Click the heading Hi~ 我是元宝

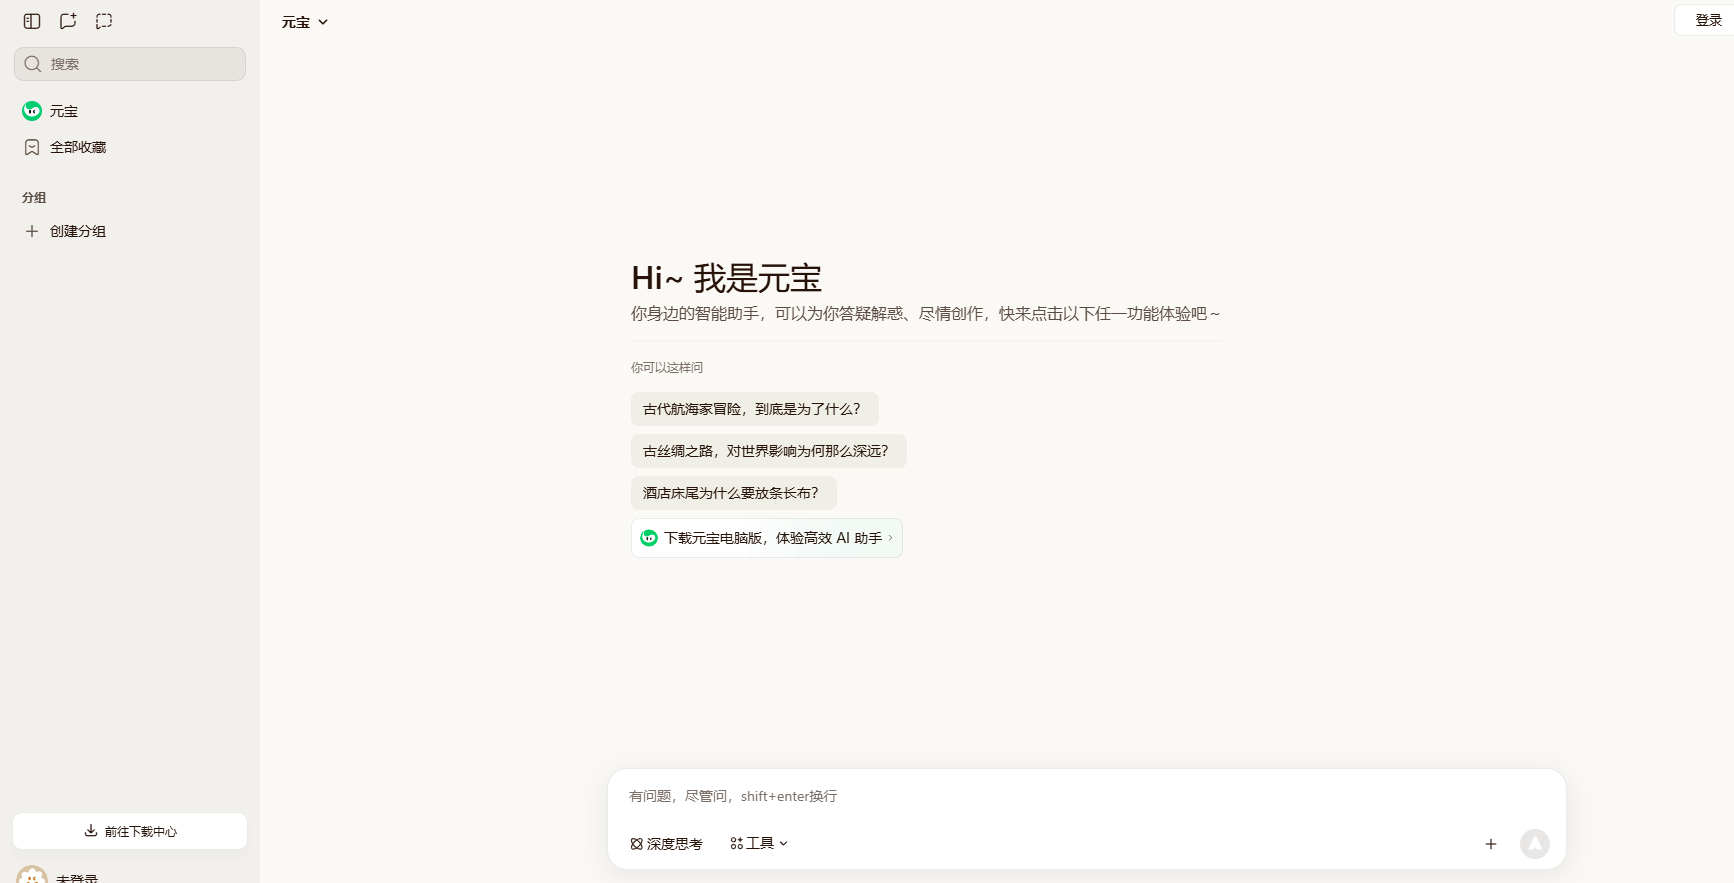tap(727, 278)
